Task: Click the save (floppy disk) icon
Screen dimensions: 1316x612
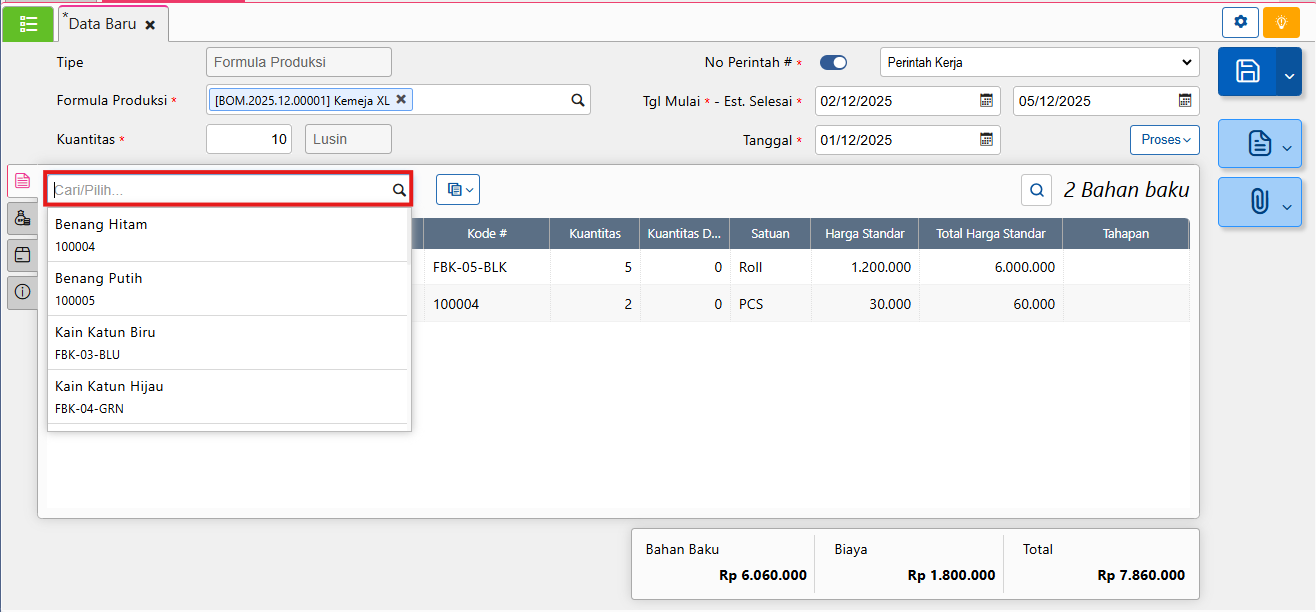Action: [1247, 71]
